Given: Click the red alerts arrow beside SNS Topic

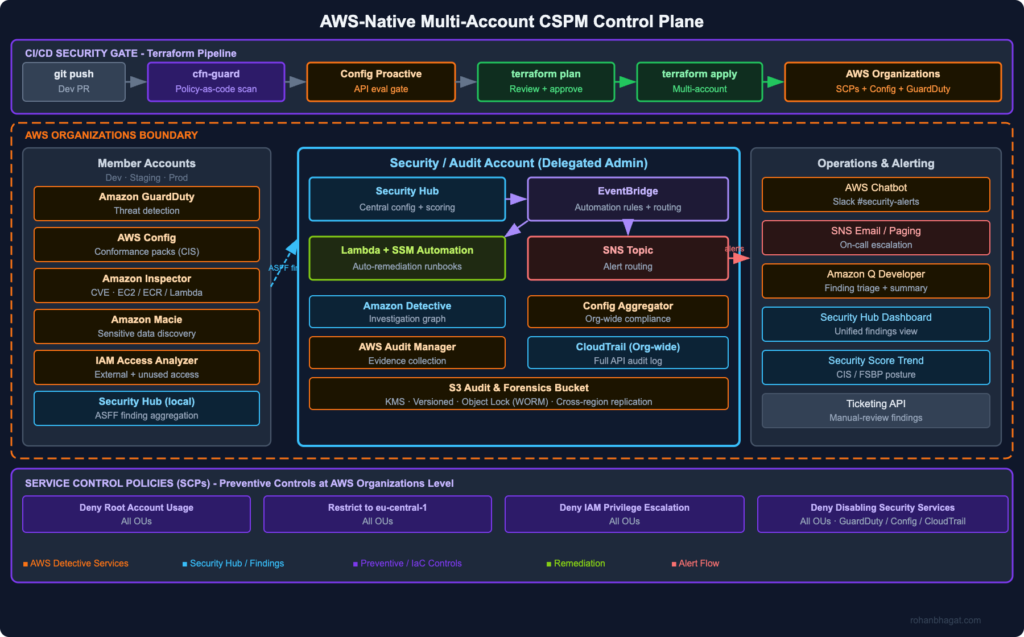Looking at the screenshot, I should coord(739,258).
